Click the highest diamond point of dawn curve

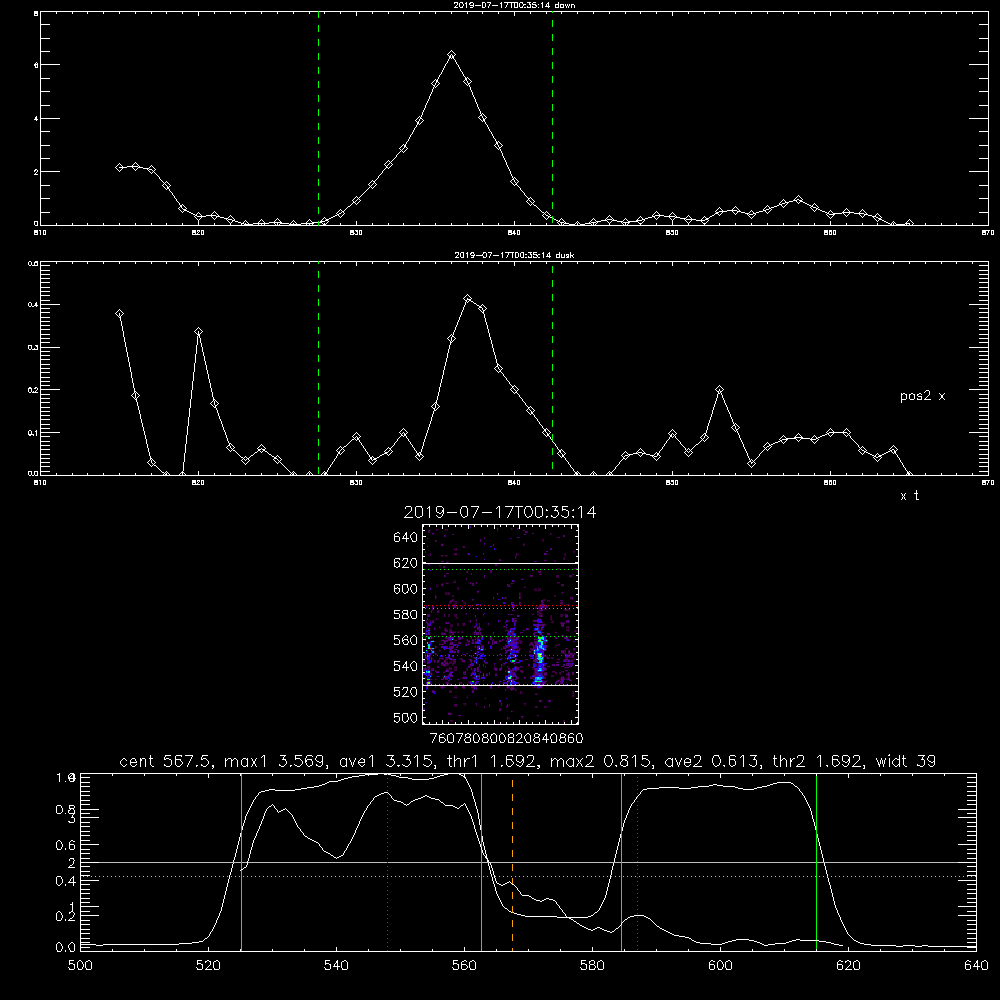452,55
